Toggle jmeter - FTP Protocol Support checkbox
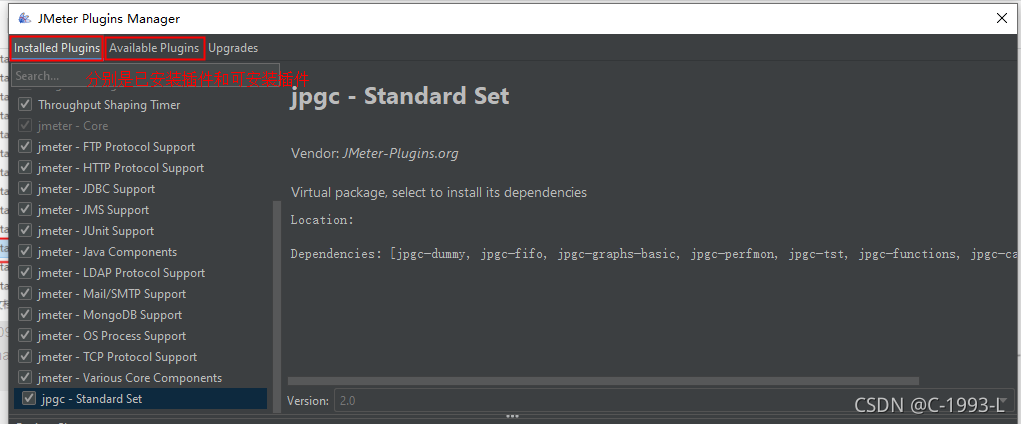The height and width of the screenshot is (424, 1021). click(25, 147)
